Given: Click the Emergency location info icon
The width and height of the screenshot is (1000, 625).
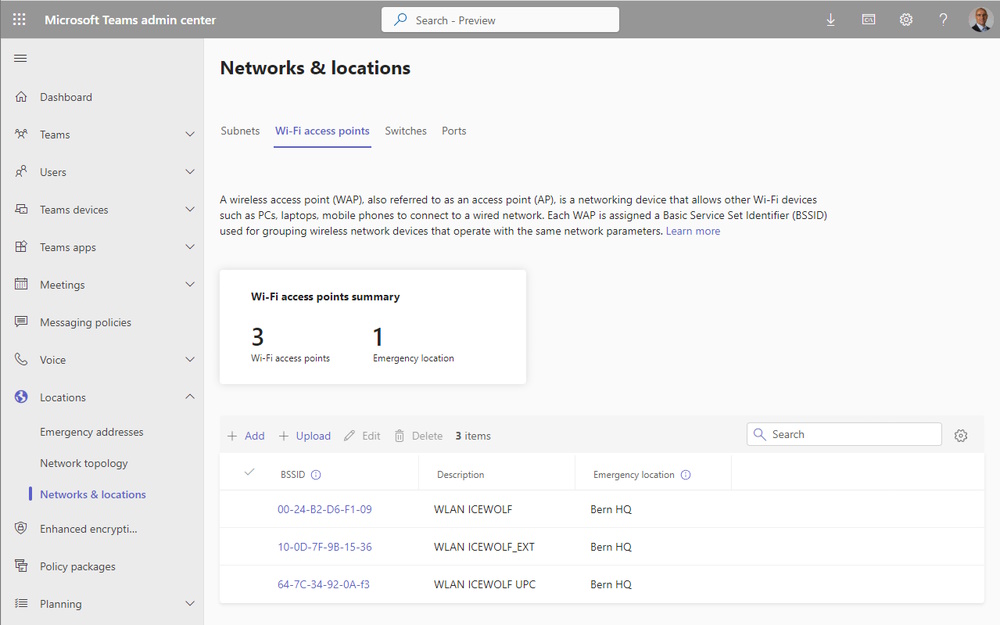Looking at the screenshot, I should (686, 474).
